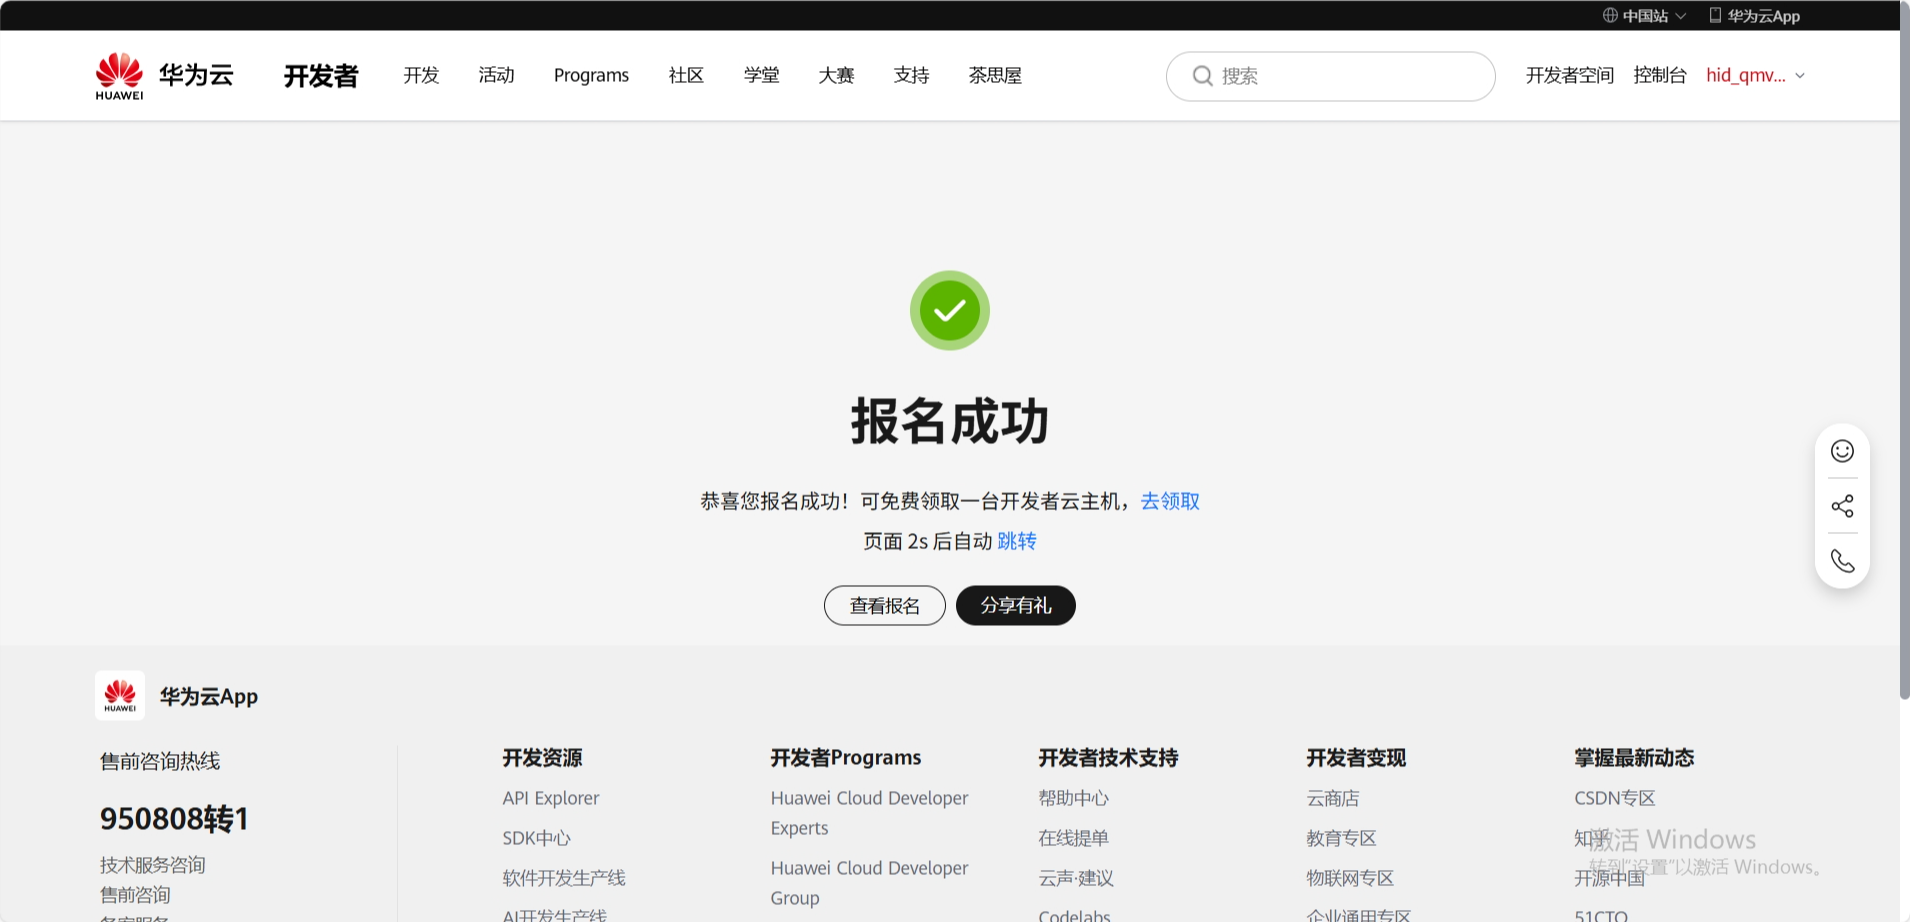Click the 去领取 link
Screen dimensions: 1910x922
pyautogui.click(x=1170, y=501)
